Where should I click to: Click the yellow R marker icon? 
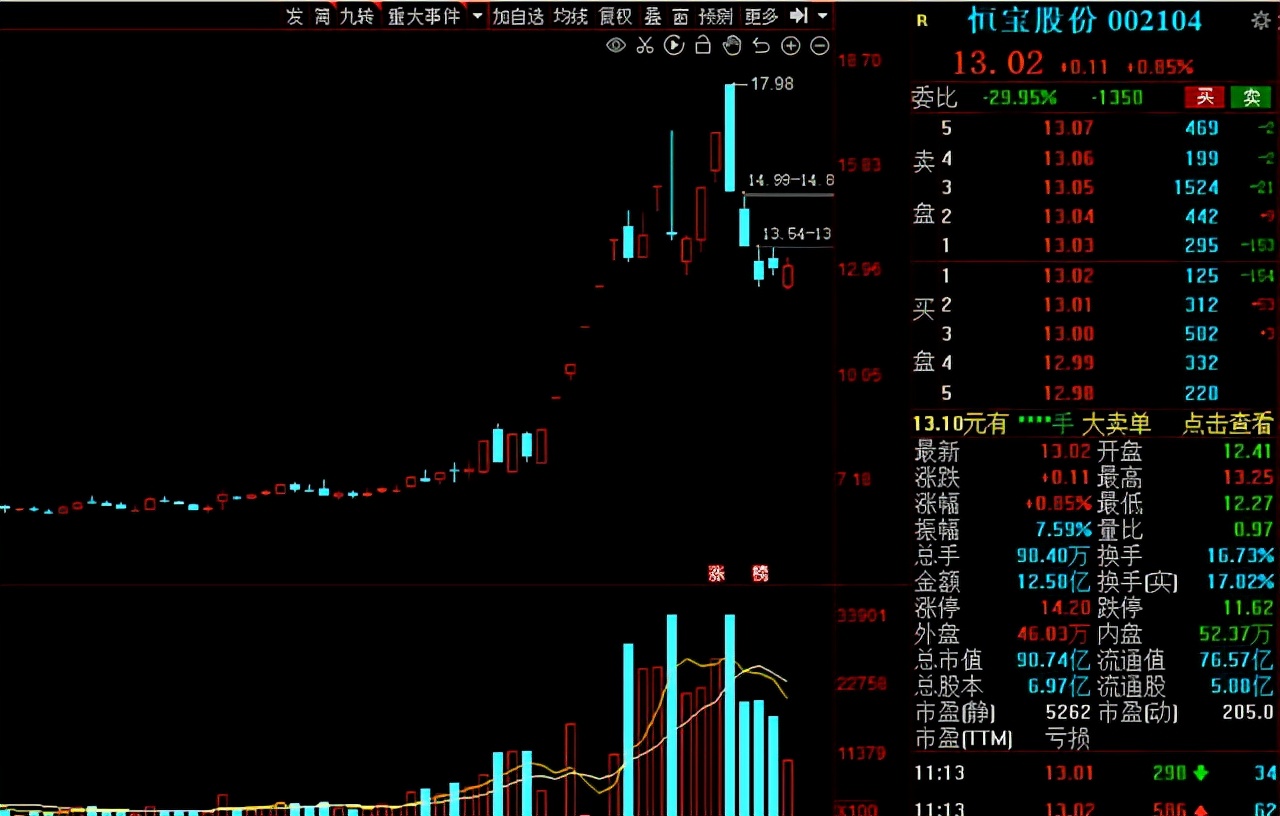(921, 20)
